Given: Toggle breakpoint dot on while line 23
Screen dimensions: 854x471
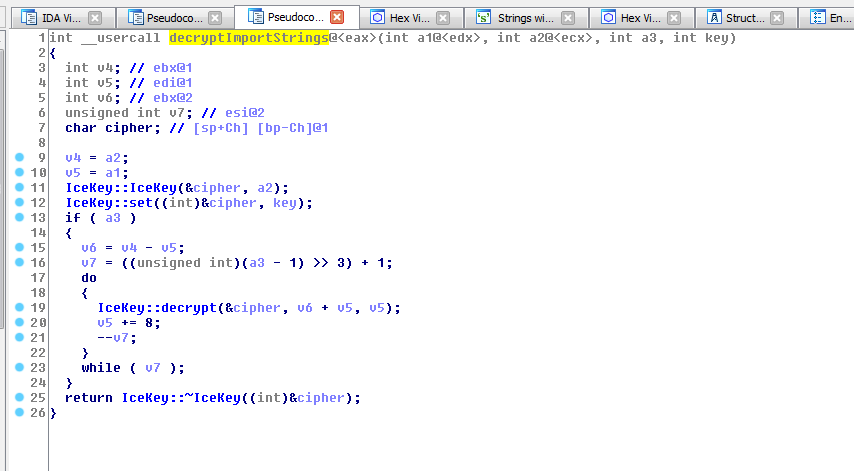Looking at the screenshot, I should coord(20,367).
